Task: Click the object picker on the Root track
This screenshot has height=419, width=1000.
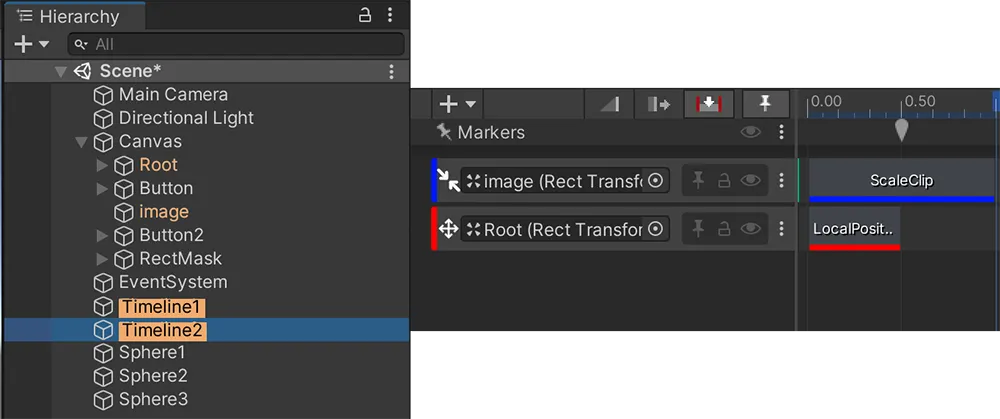Action: [656, 230]
